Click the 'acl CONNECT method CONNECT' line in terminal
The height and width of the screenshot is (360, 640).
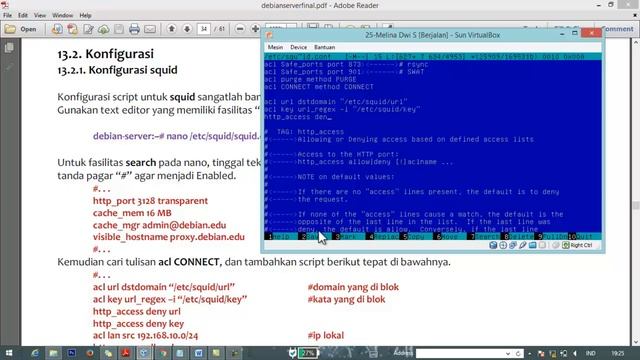click(319, 87)
